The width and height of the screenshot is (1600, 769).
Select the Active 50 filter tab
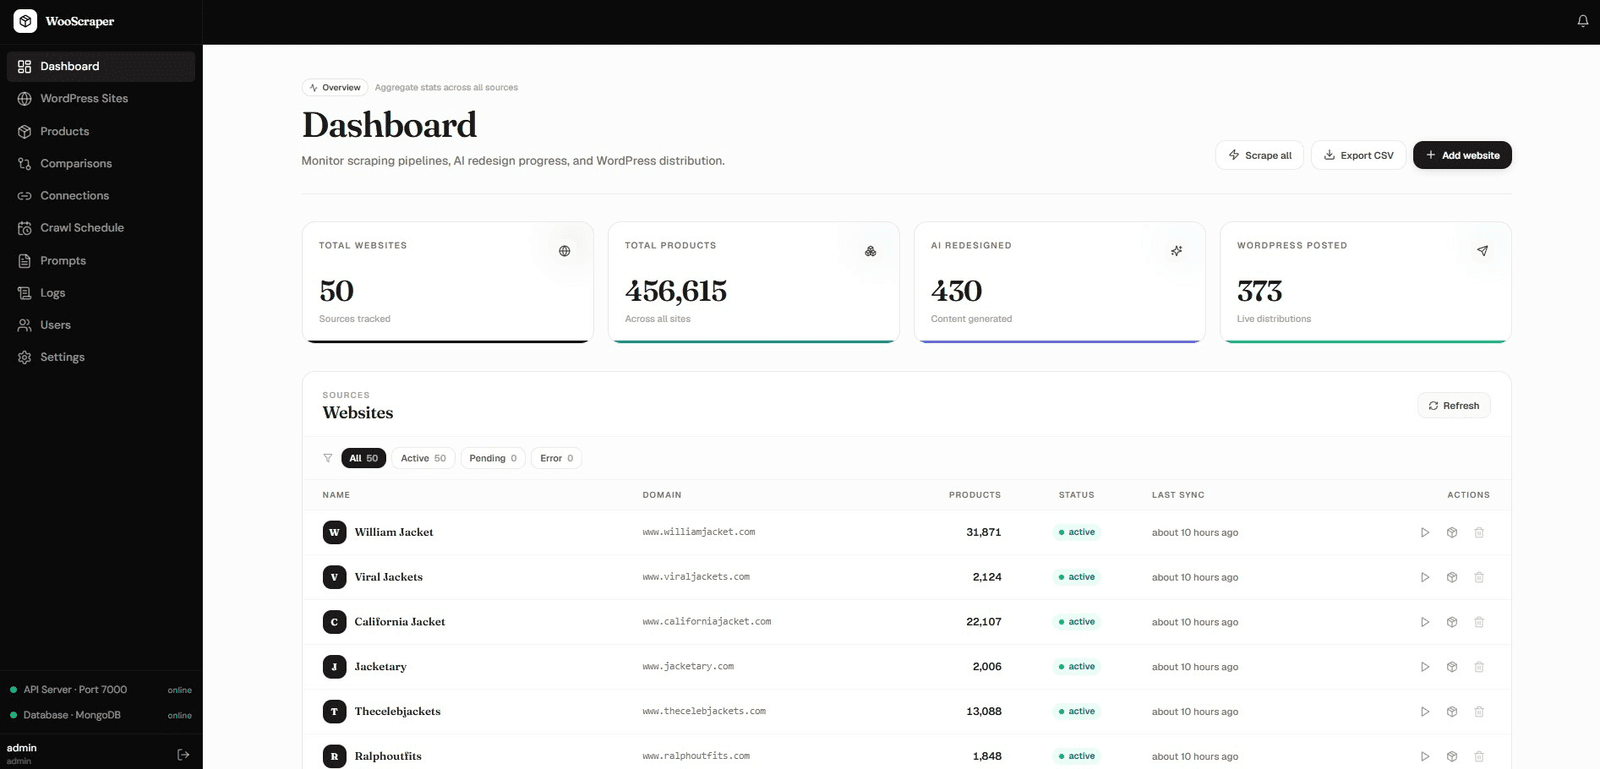tap(423, 458)
